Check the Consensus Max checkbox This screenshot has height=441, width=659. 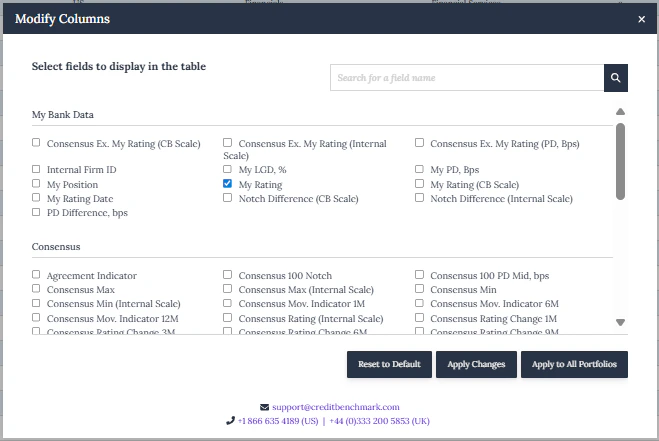coord(36,288)
